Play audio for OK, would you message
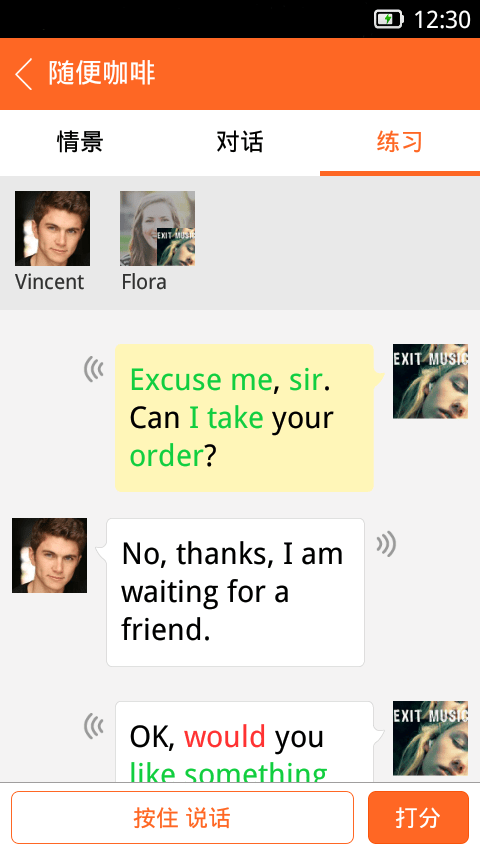 (x=94, y=726)
